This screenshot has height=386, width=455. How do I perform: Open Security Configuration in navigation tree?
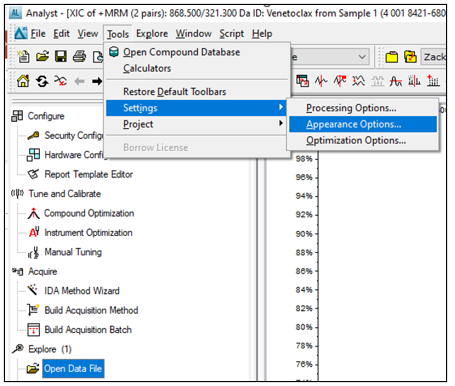pyautogui.click(x=74, y=135)
